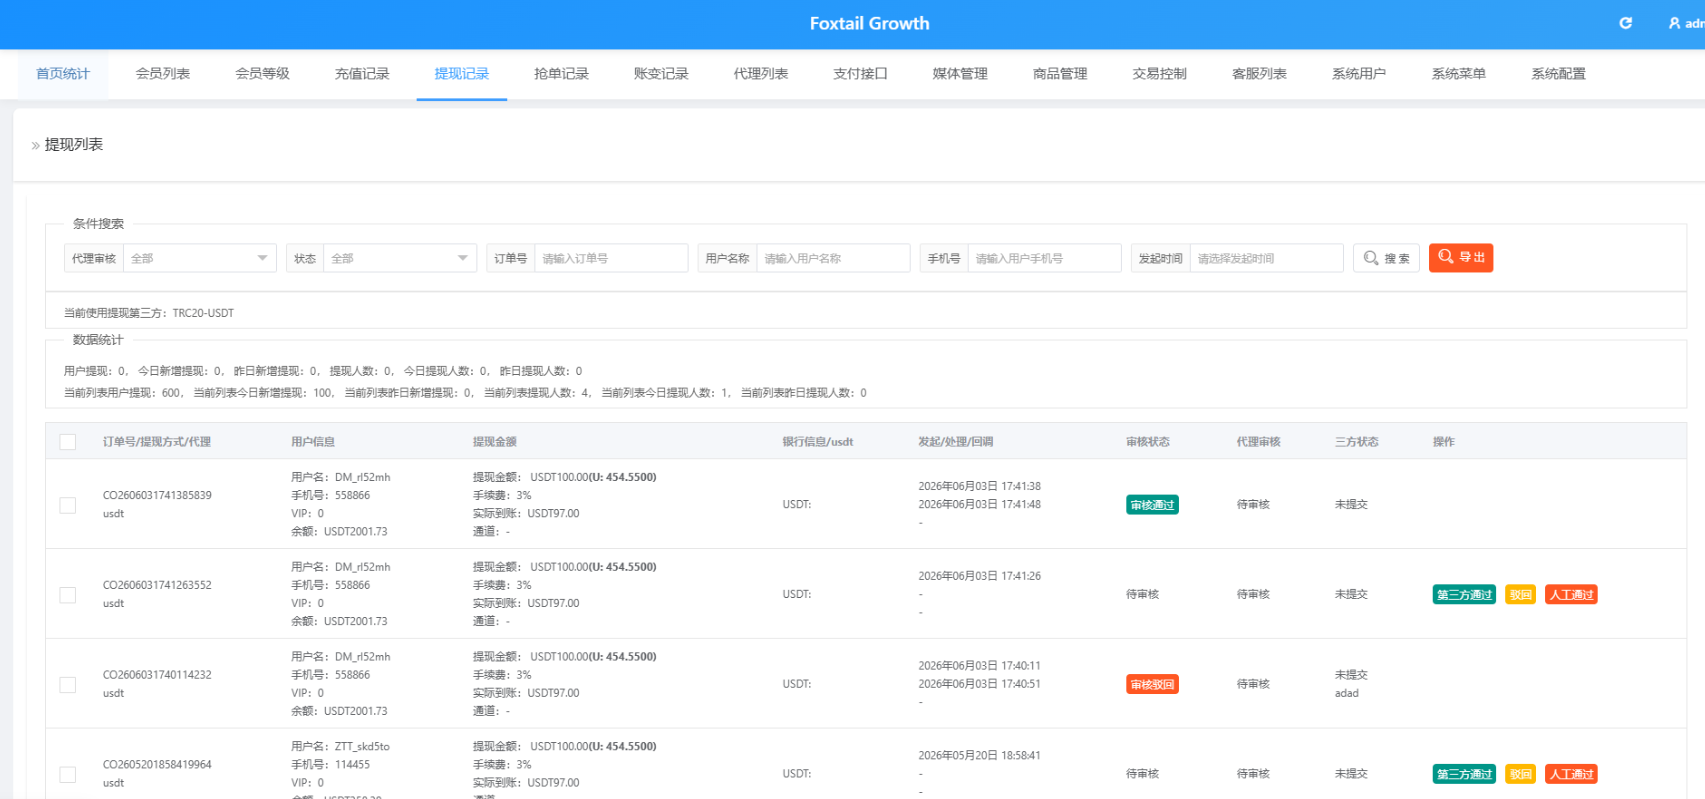Open the 交易控制 tab
1705x799 pixels.
[1159, 74]
